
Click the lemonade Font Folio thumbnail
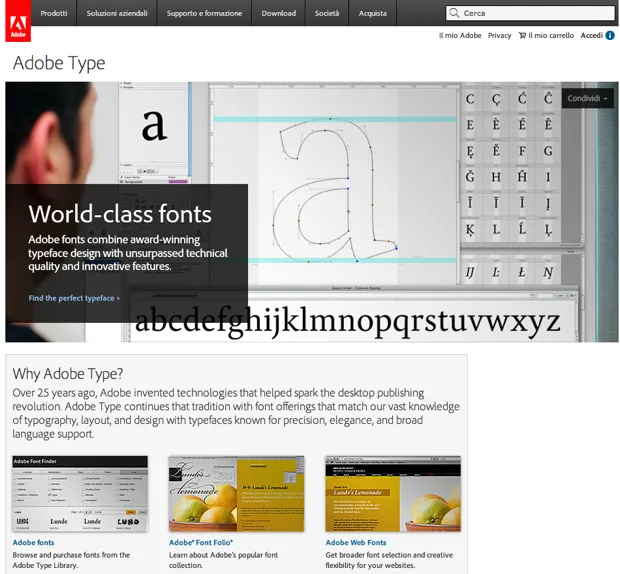(236, 494)
